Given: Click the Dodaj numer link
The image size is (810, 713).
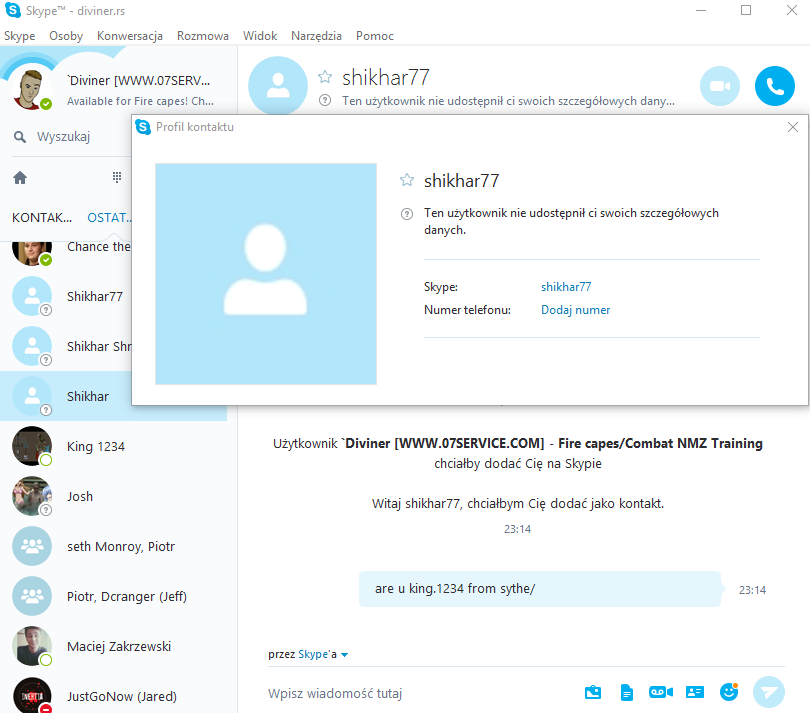Looking at the screenshot, I should (x=575, y=310).
